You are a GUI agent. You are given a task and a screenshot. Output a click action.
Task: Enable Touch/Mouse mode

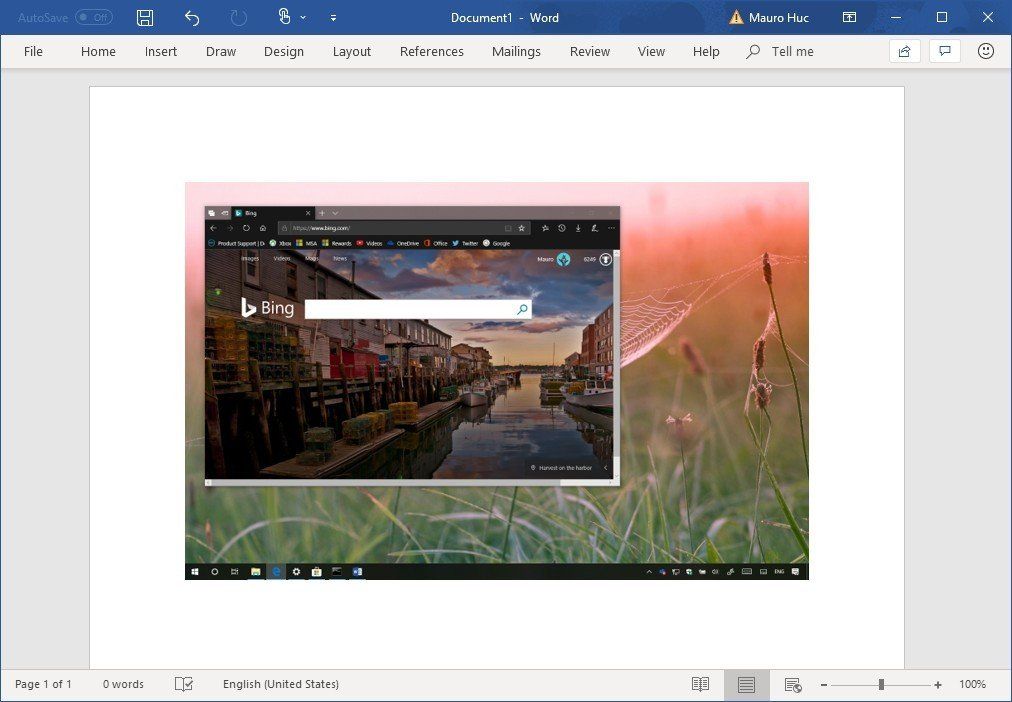point(282,17)
